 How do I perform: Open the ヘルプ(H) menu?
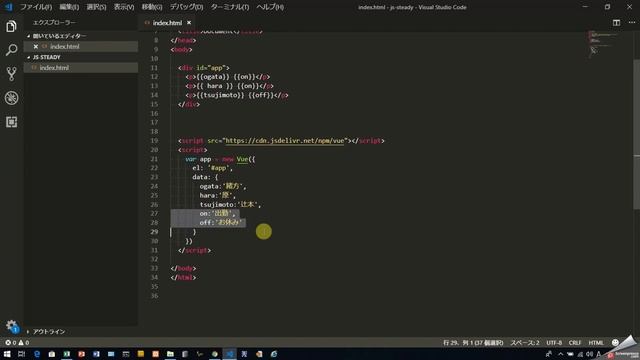click(270, 7)
